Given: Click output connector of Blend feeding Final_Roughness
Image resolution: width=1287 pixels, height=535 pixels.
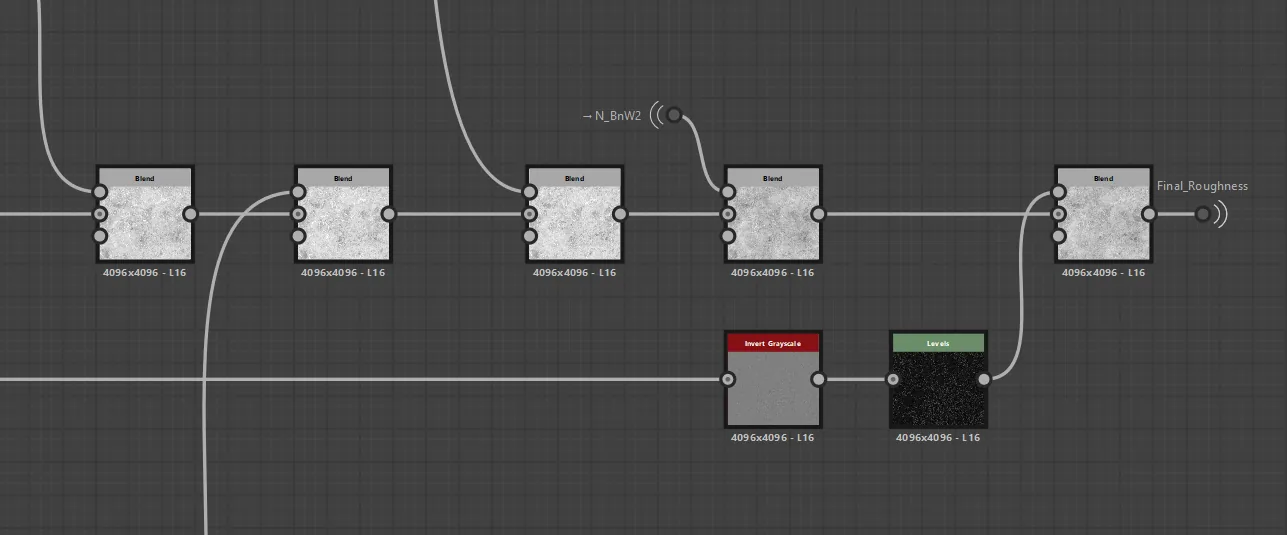Looking at the screenshot, I should point(1149,214).
